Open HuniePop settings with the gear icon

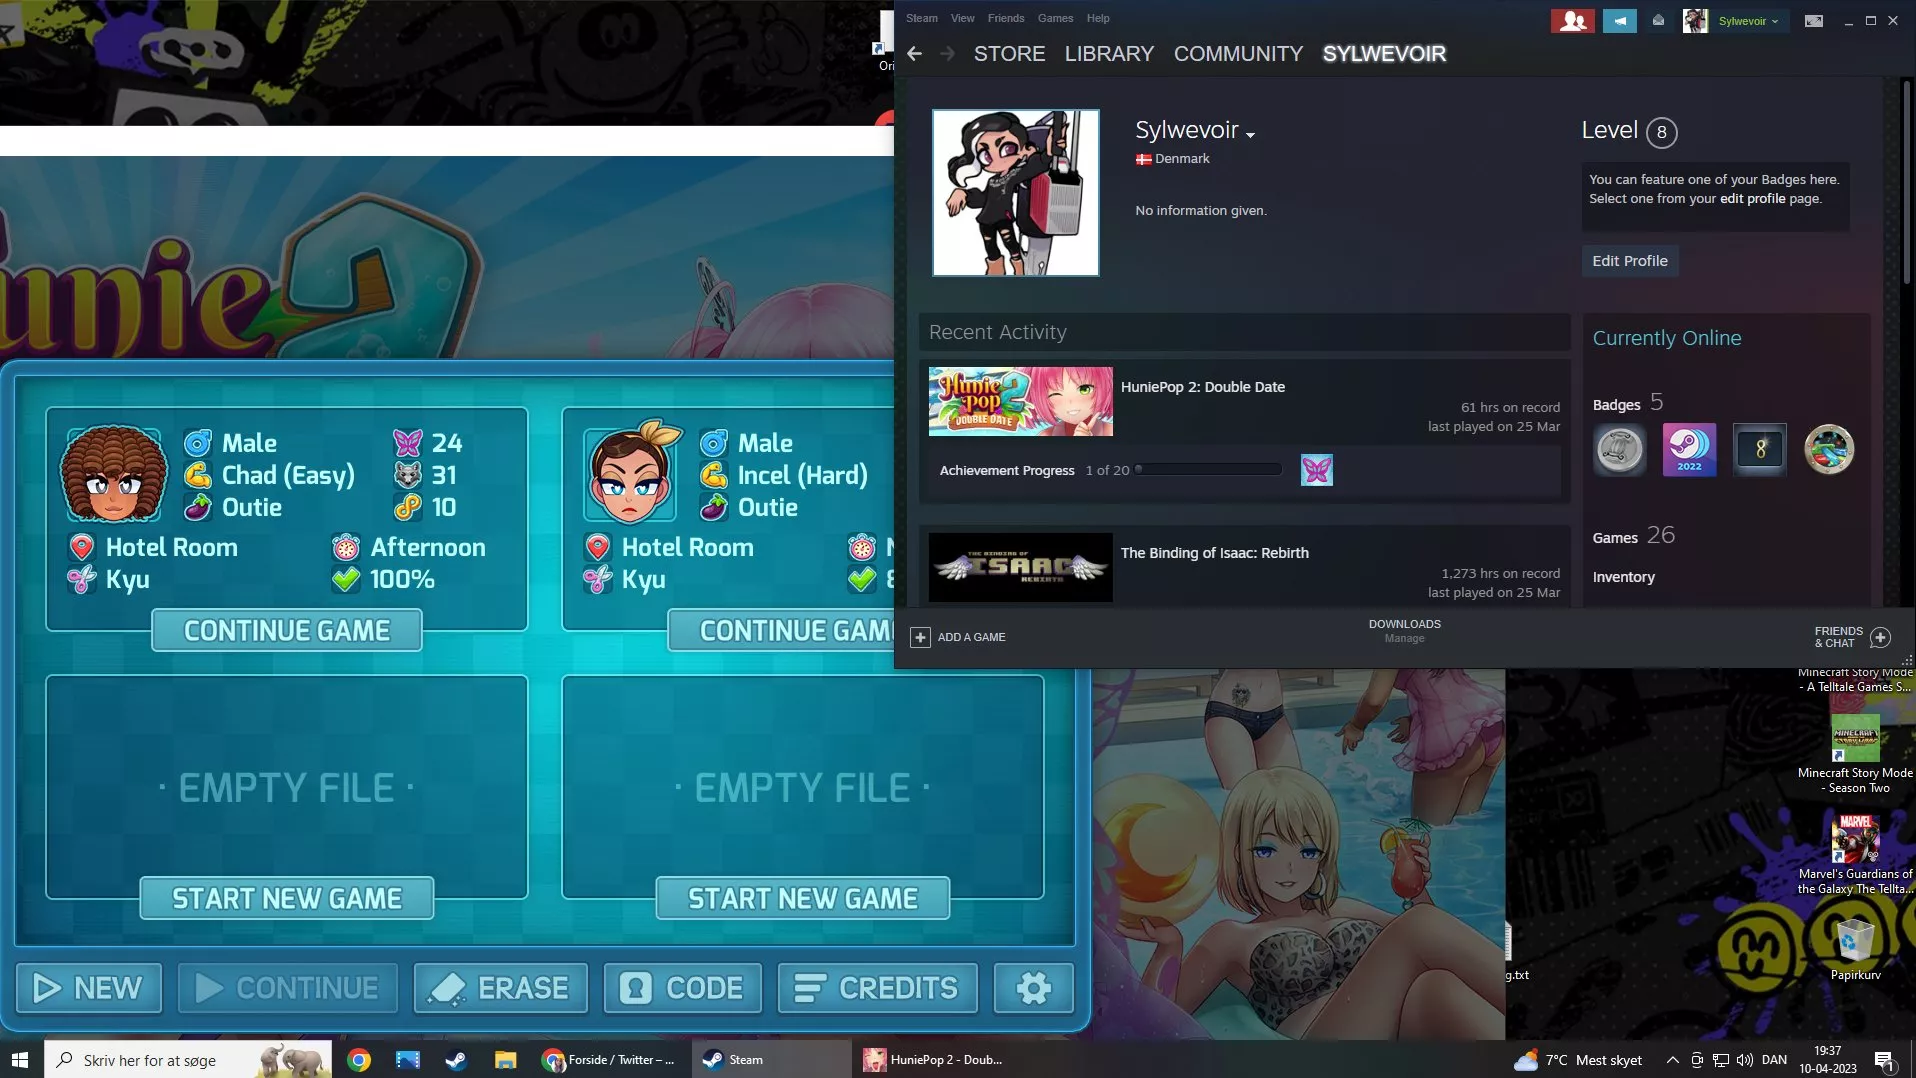point(1031,988)
